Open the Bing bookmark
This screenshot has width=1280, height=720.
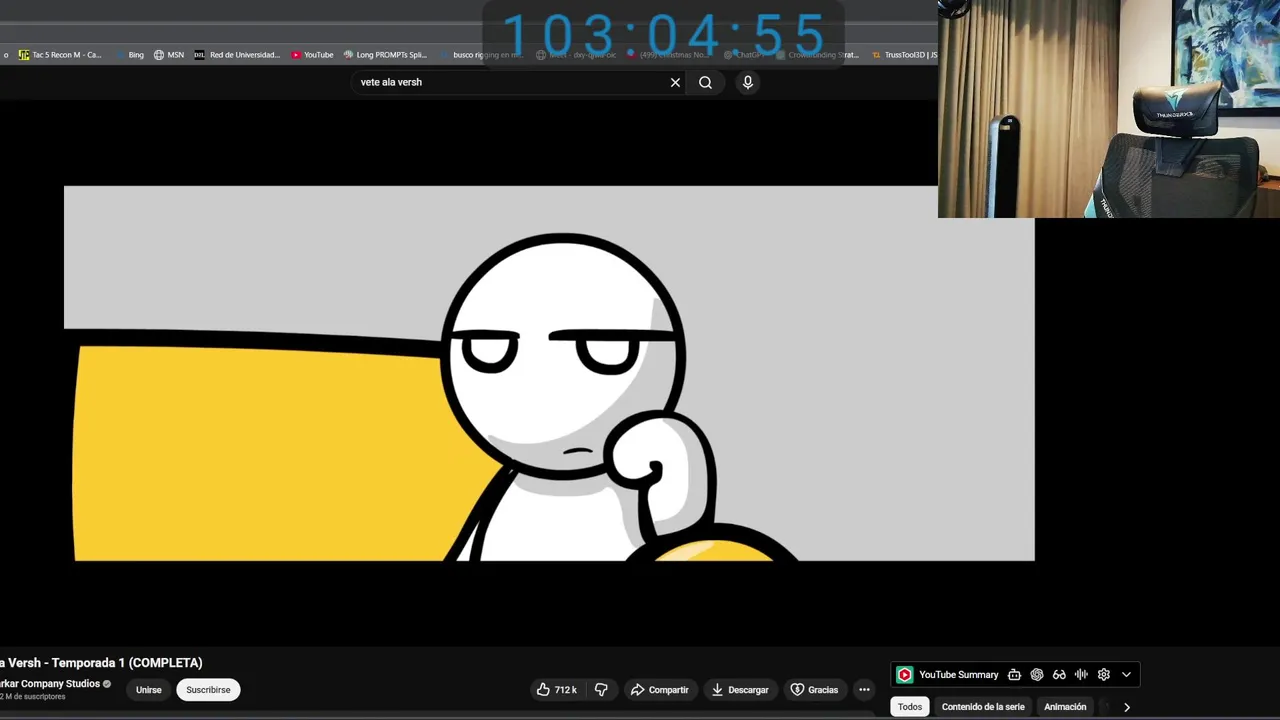pyautogui.click(x=128, y=55)
